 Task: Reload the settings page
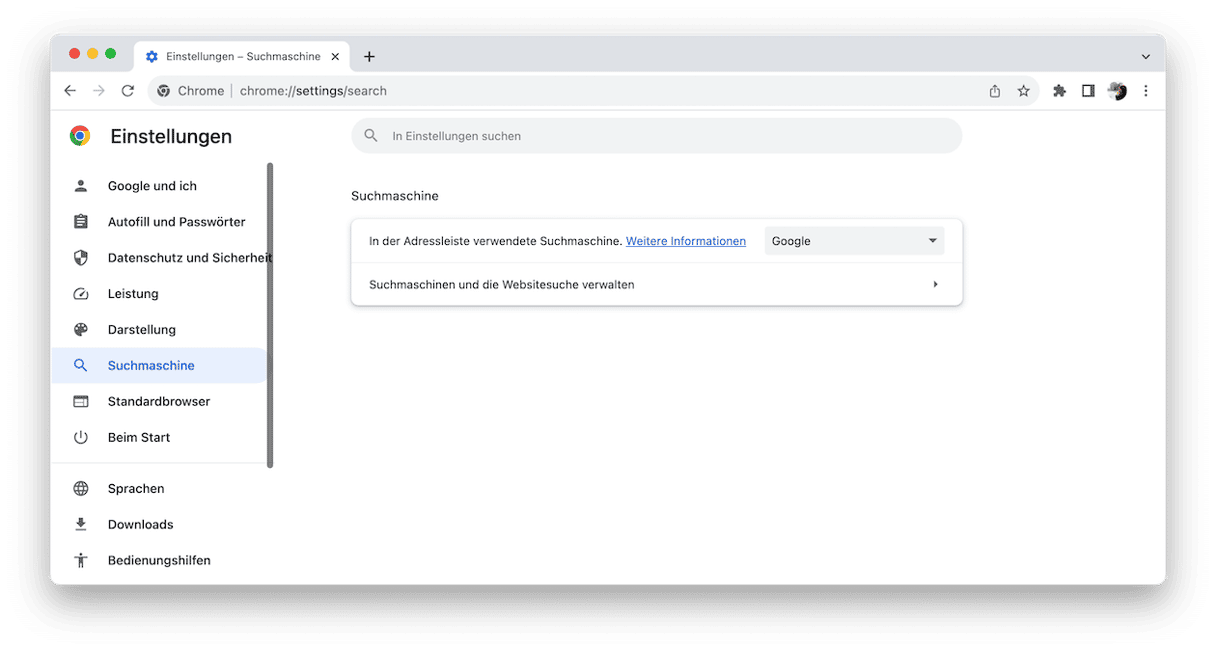[128, 91]
